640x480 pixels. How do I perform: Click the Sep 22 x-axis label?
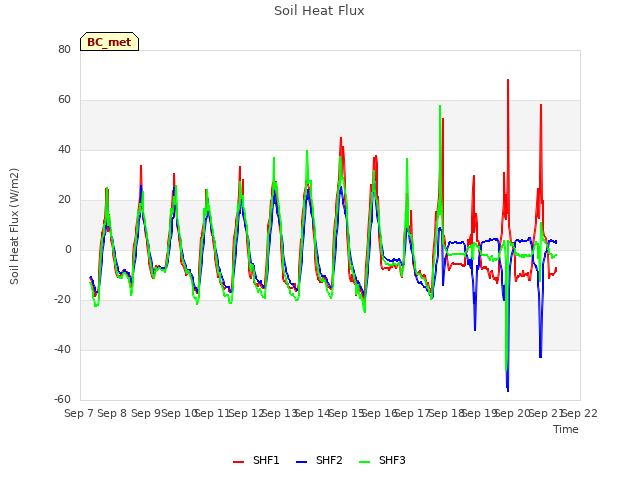pos(580,413)
